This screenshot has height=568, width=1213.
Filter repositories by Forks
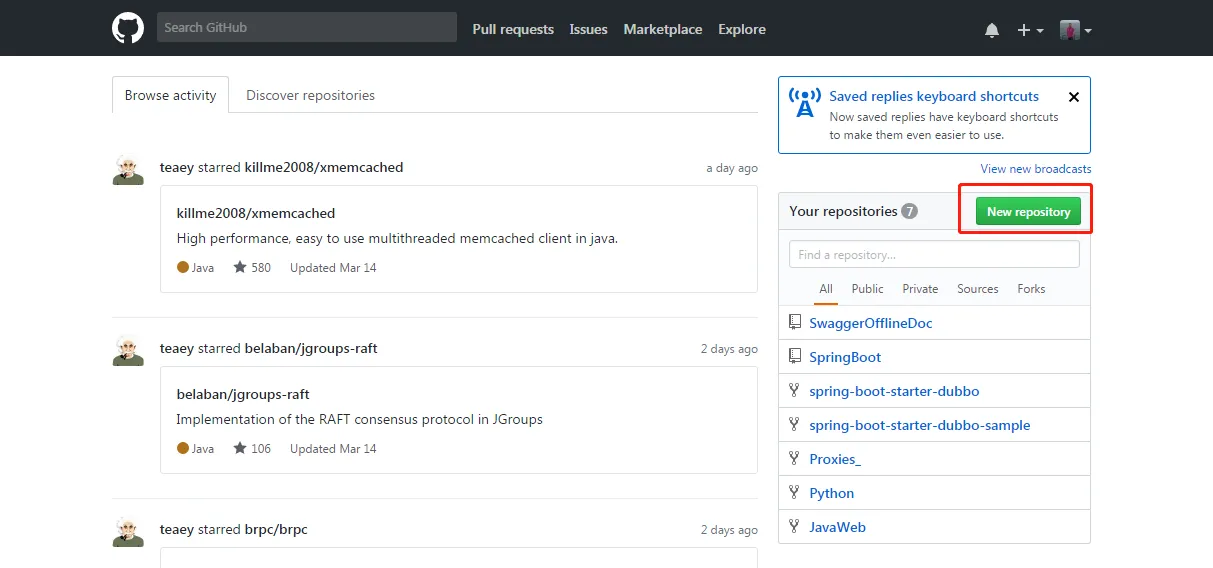[x=1031, y=289]
